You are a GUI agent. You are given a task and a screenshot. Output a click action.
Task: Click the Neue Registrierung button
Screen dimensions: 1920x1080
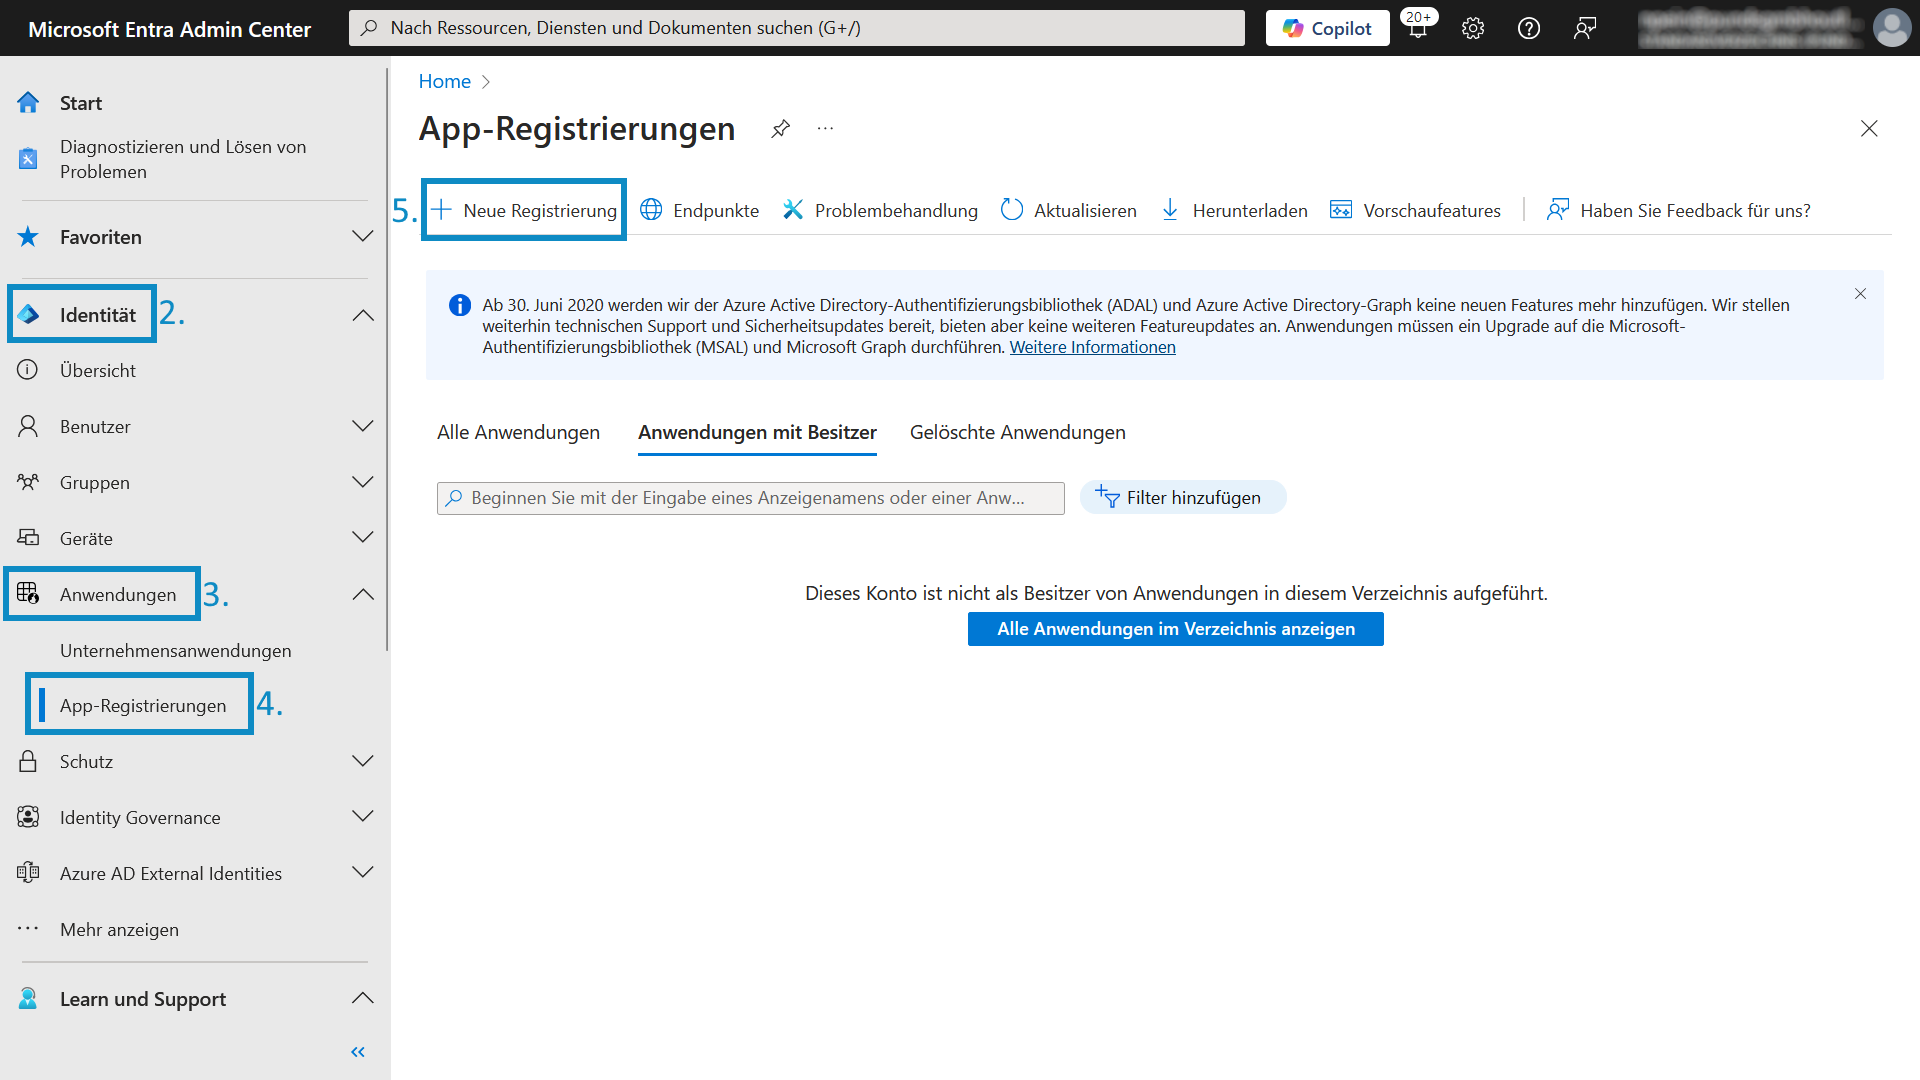[x=524, y=210]
